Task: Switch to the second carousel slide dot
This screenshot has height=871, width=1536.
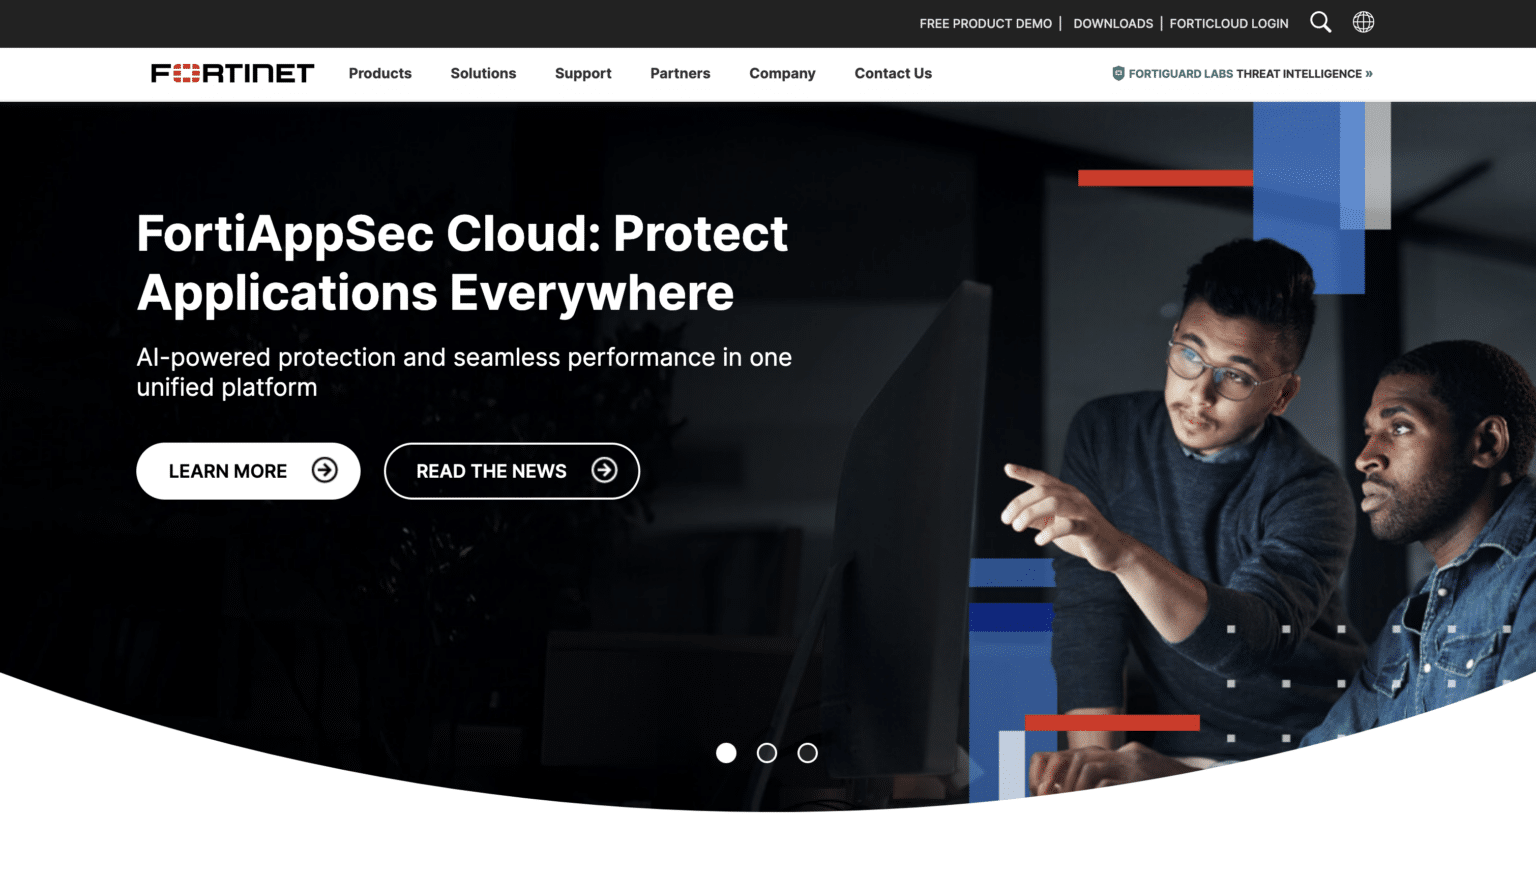Action: coord(767,753)
